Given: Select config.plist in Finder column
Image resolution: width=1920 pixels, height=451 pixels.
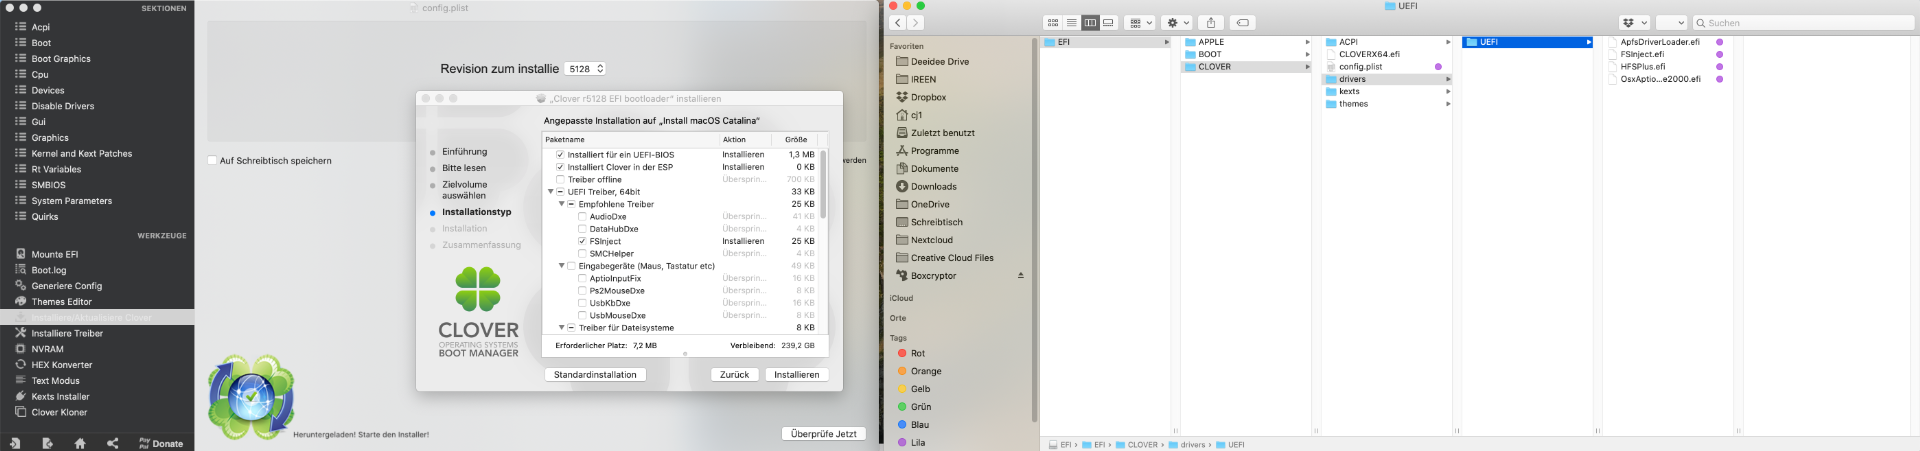Looking at the screenshot, I should [1361, 67].
